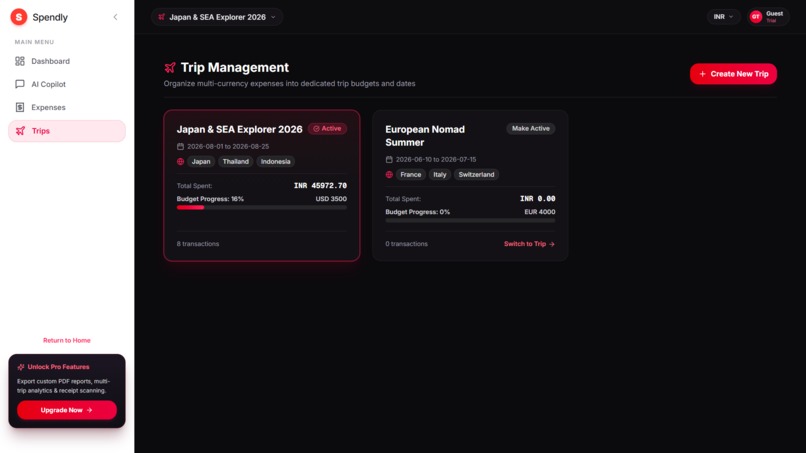Click the airplane icon in the trip selector
The width and height of the screenshot is (806, 453).
(x=161, y=17)
